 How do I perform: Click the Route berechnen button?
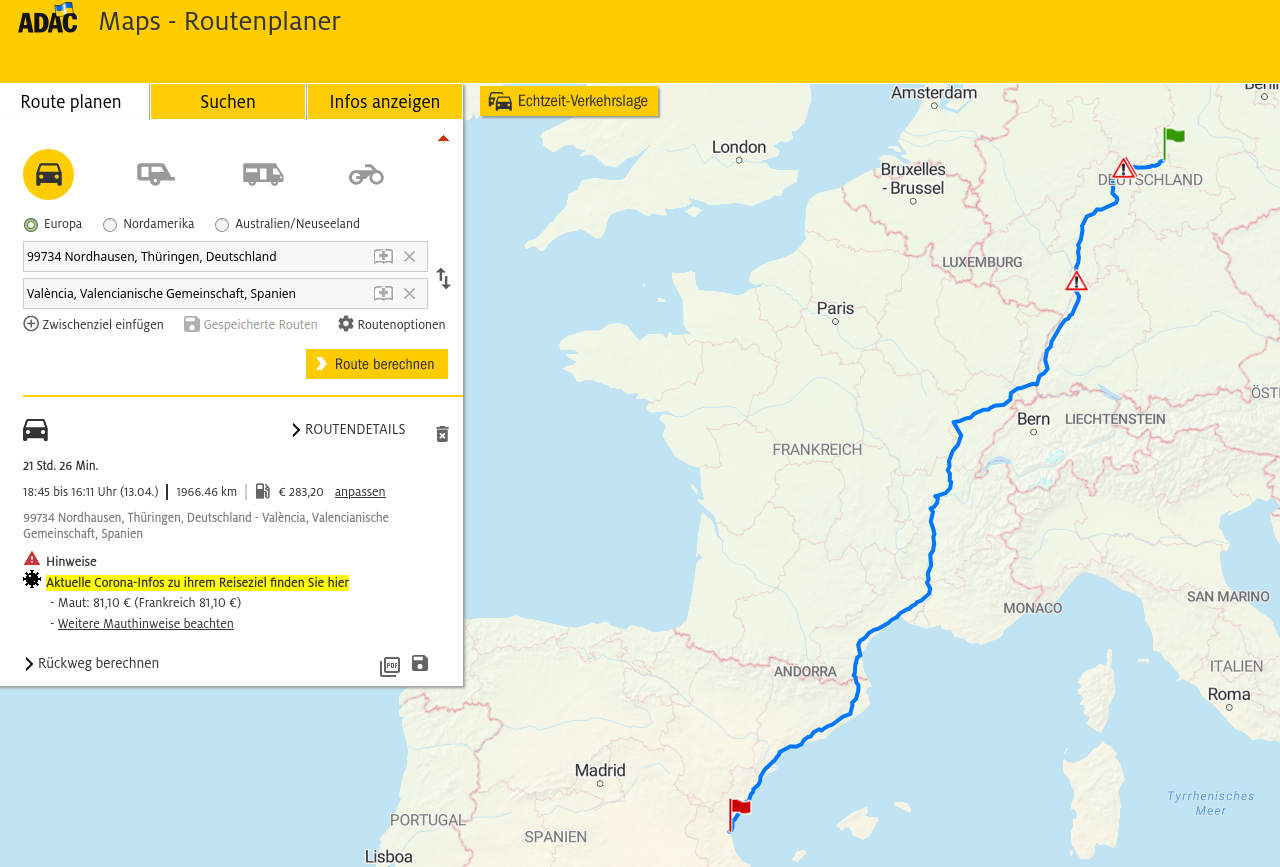tap(377, 364)
